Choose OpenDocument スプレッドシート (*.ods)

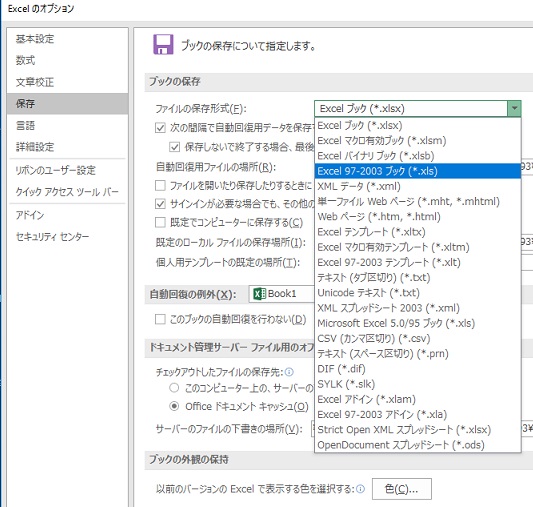[x=418, y=445]
